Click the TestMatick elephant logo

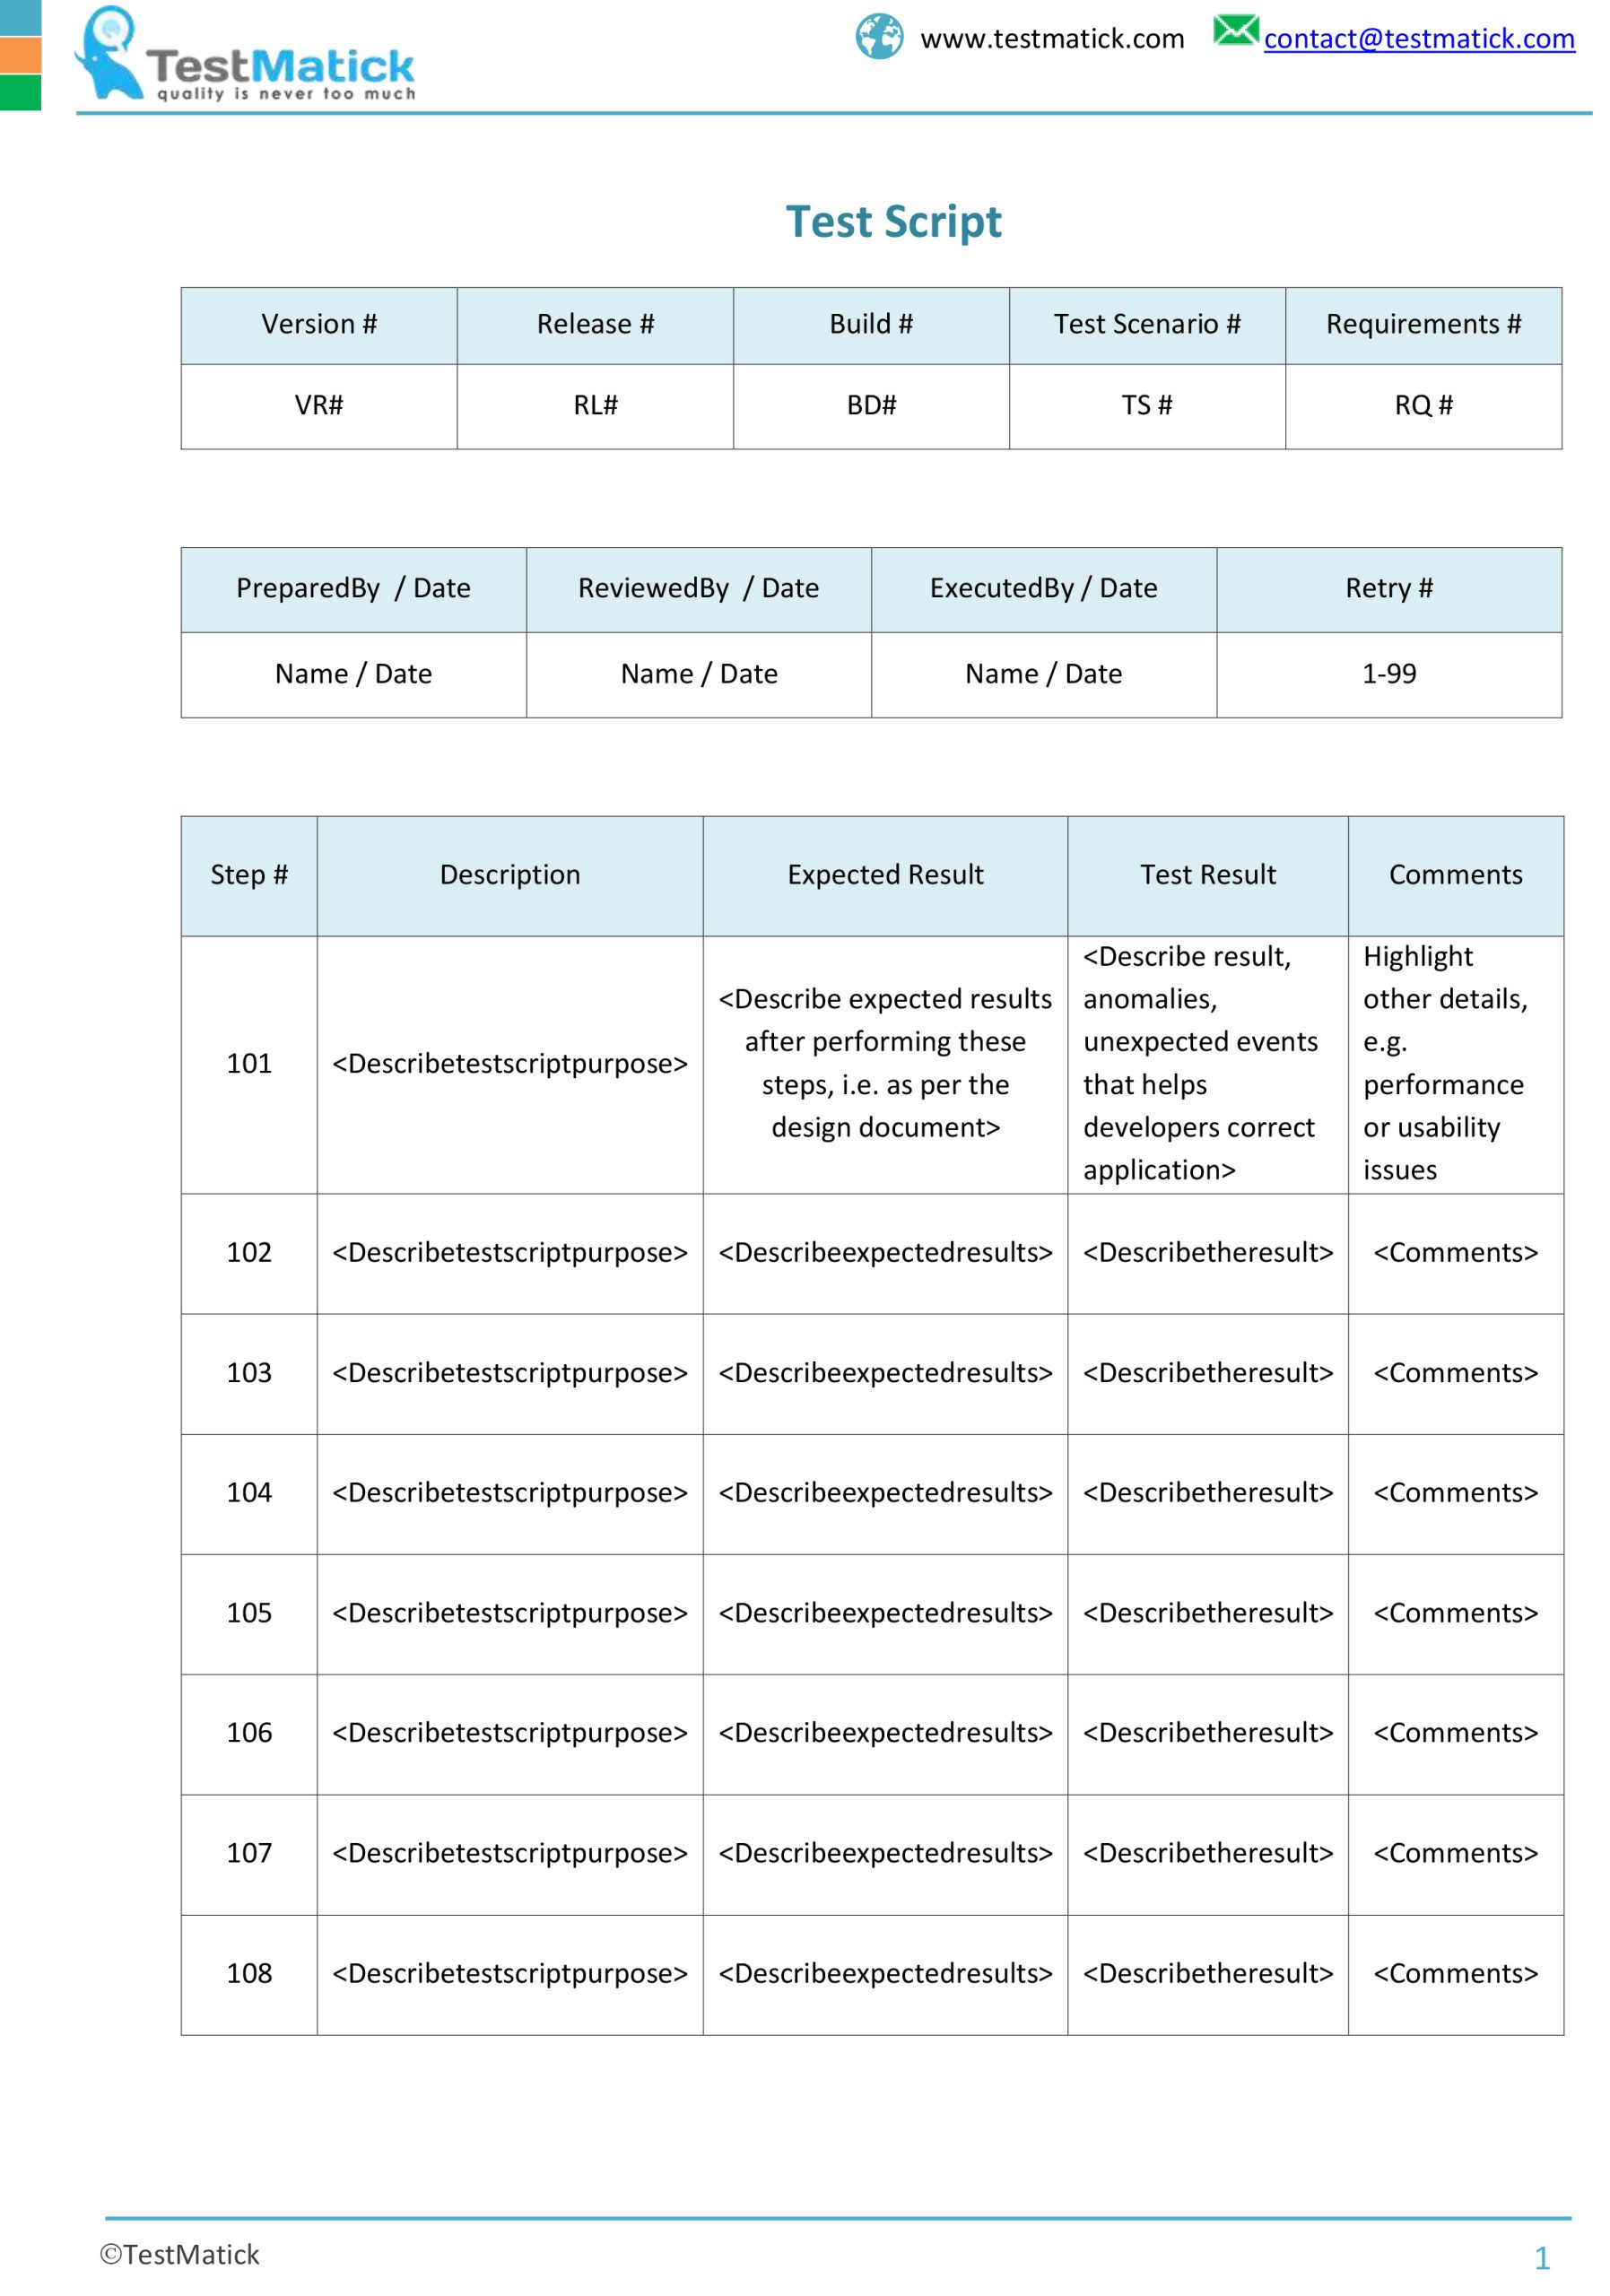[x=244, y=54]
